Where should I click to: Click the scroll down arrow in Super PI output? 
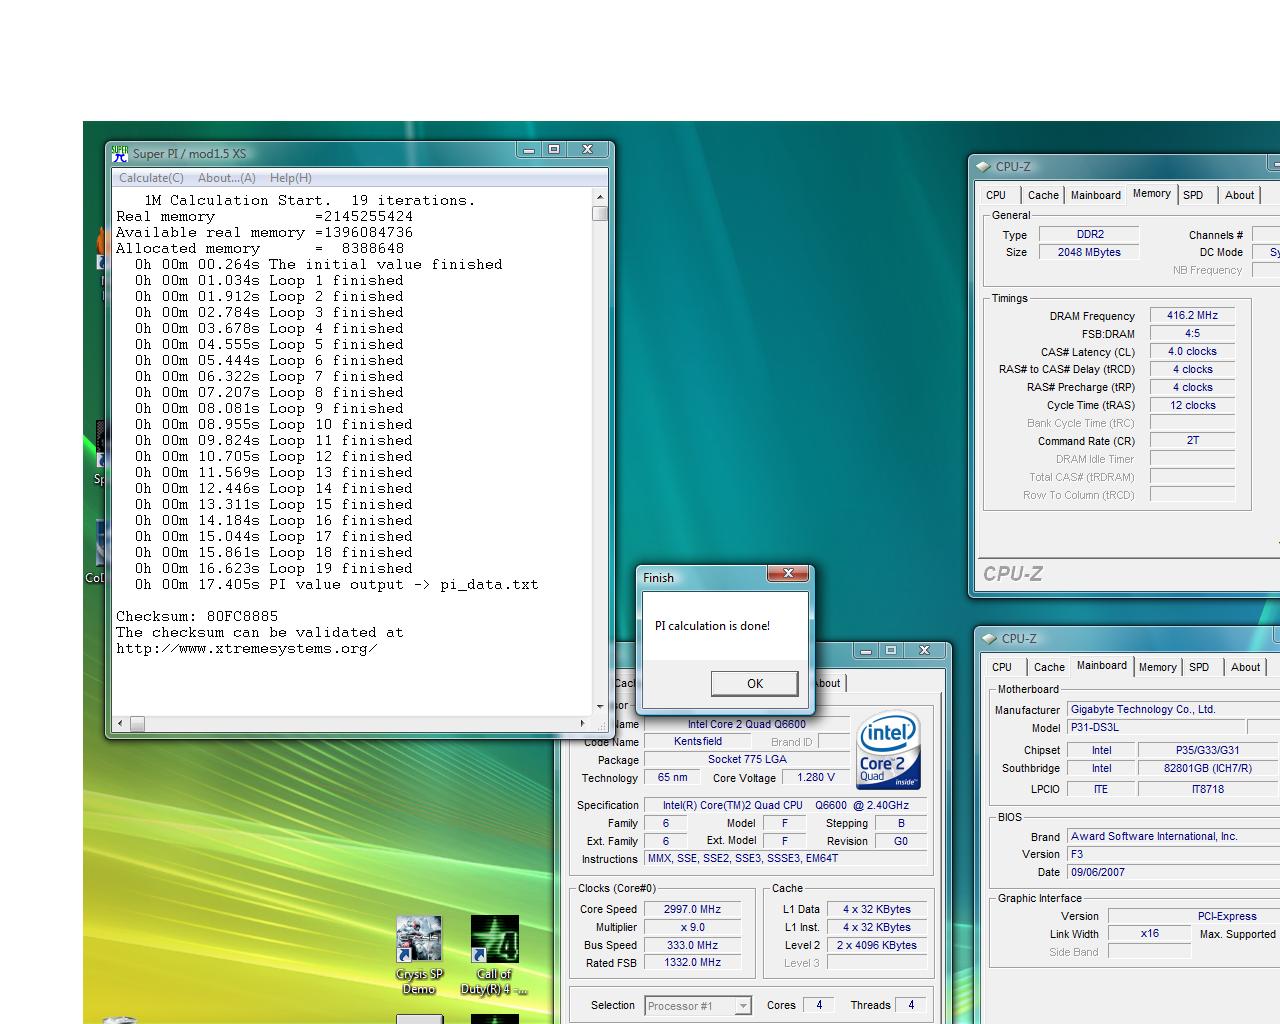(x=600, y=706)
